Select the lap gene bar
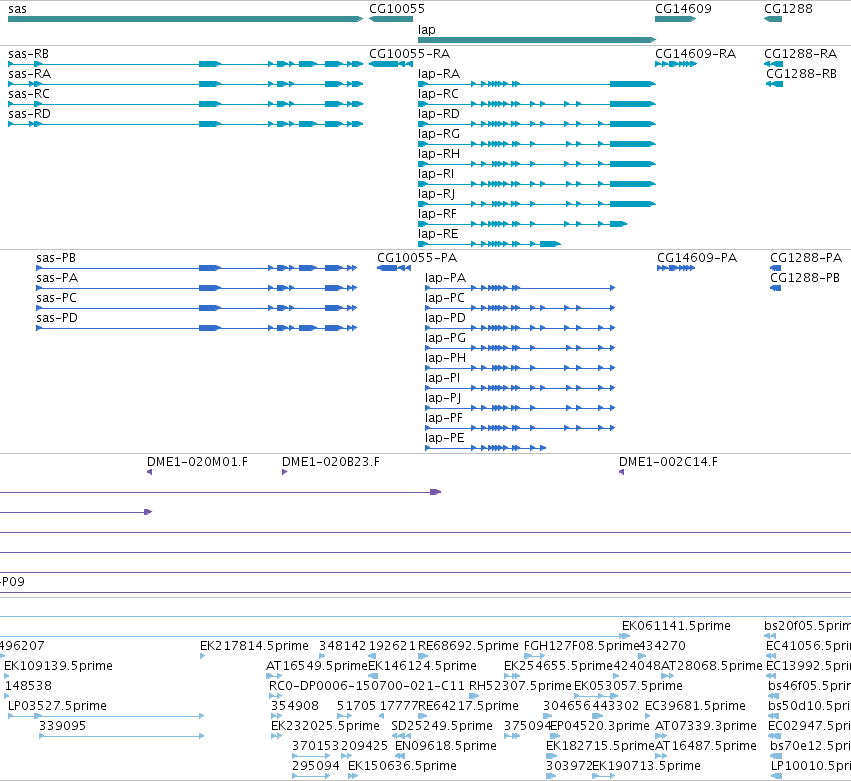851x781 pixels. [x=537, y=40]
